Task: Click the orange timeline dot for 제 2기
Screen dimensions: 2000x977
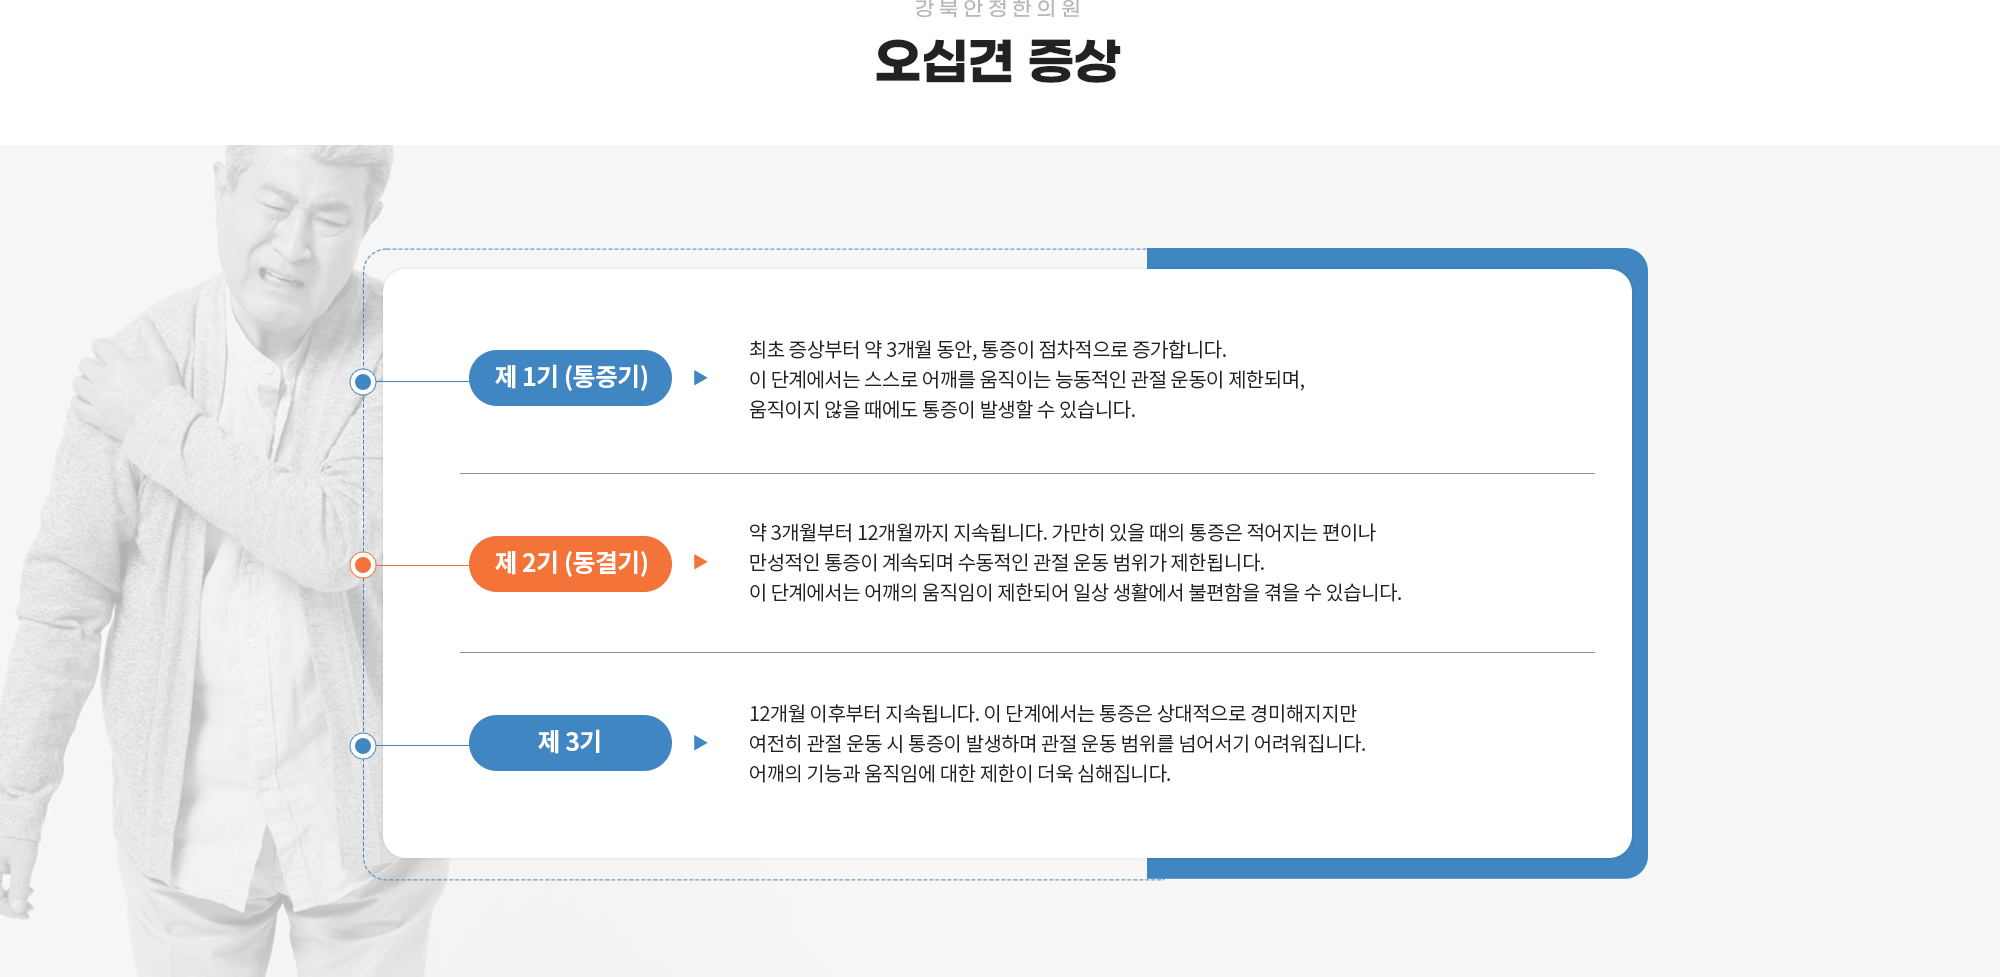Action: tap(363, 565)
